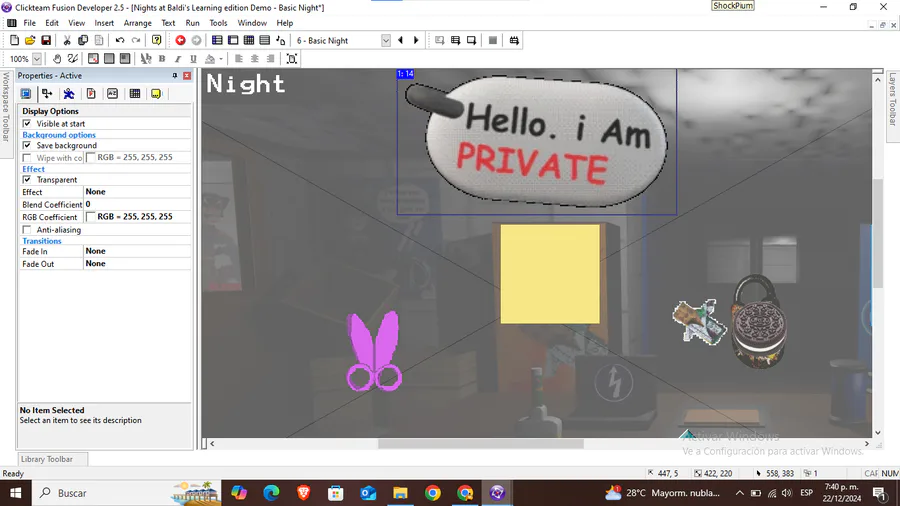The height and width of the screenshot is (506, 900).
Task: Open the Frame Editor icon
Action: [233, 40]
